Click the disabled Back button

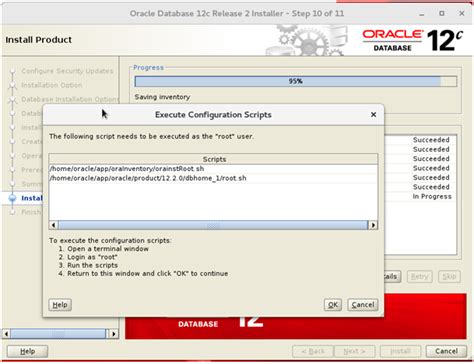pos(313,351)
